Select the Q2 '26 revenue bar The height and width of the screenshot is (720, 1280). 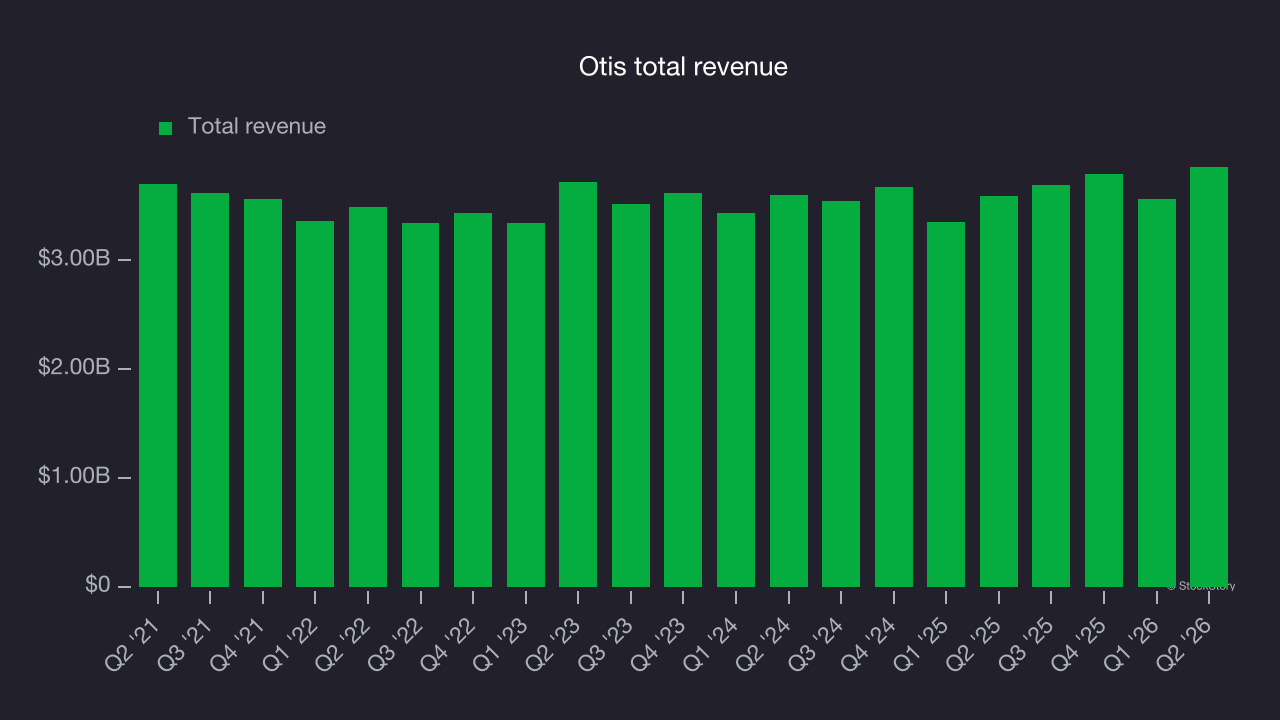point(1209,377)
